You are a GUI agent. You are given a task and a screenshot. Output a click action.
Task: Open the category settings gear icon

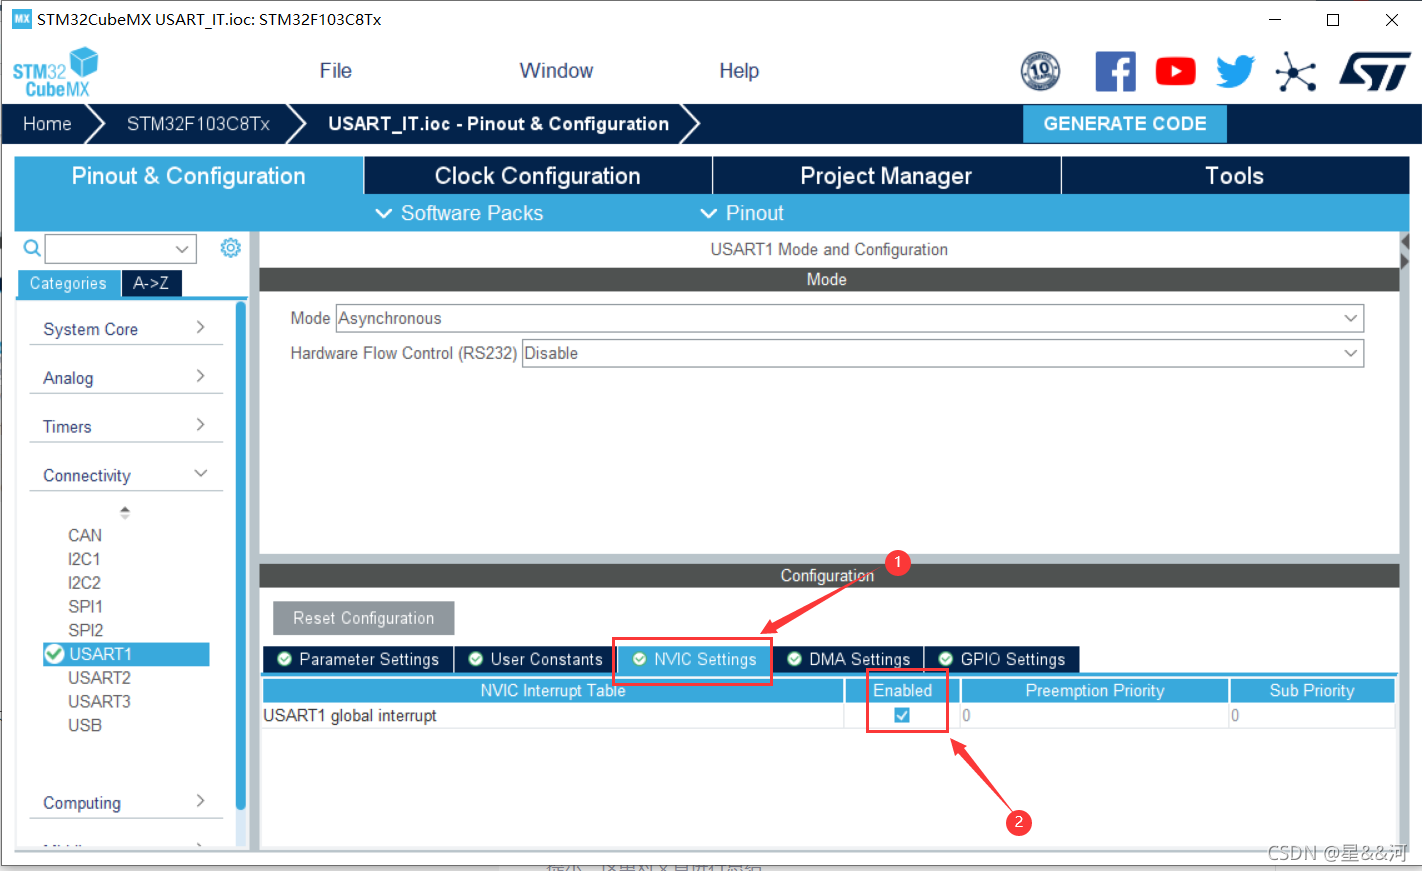pos(230,247)
